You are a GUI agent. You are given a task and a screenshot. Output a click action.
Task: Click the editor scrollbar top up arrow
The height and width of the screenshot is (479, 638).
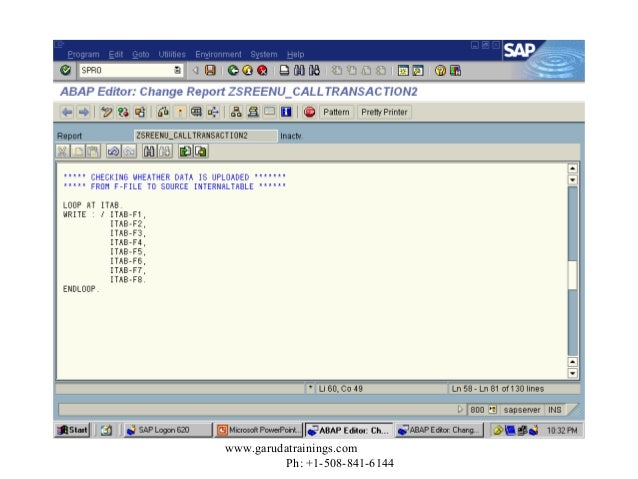572,168
